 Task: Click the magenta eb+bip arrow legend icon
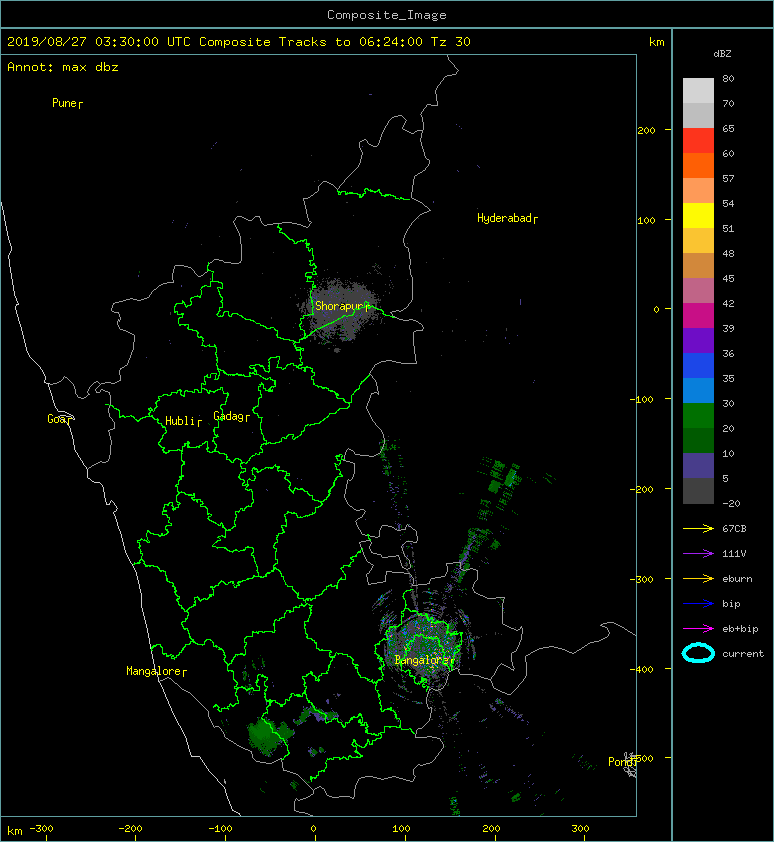(x=698, y=629)
